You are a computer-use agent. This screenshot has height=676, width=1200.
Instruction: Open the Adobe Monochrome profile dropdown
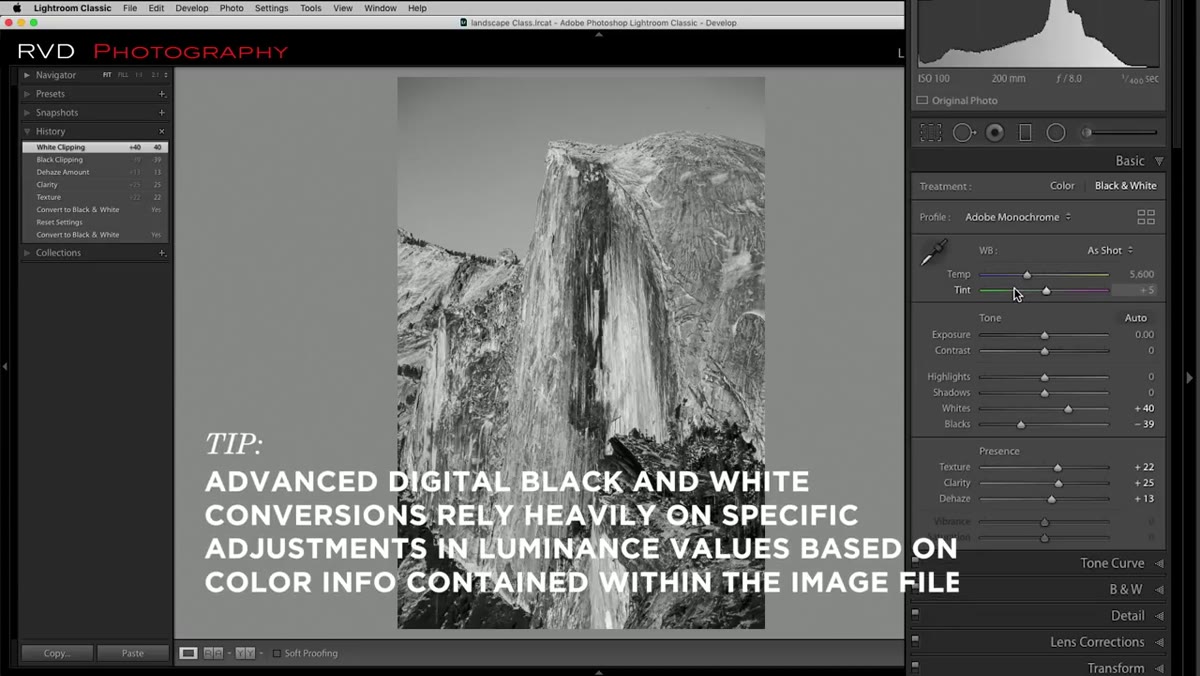point(1018,217)
